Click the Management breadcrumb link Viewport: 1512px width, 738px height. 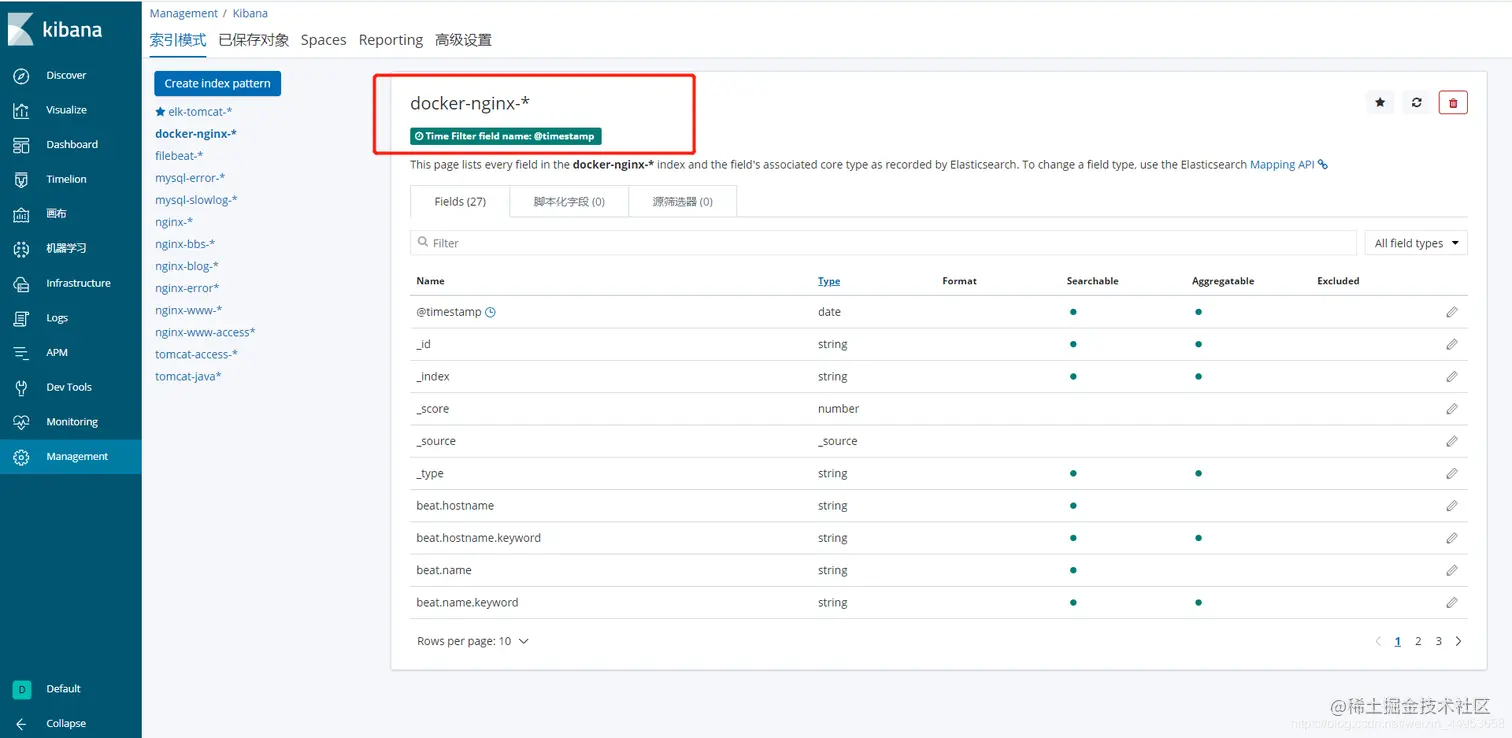coord(184,13)
